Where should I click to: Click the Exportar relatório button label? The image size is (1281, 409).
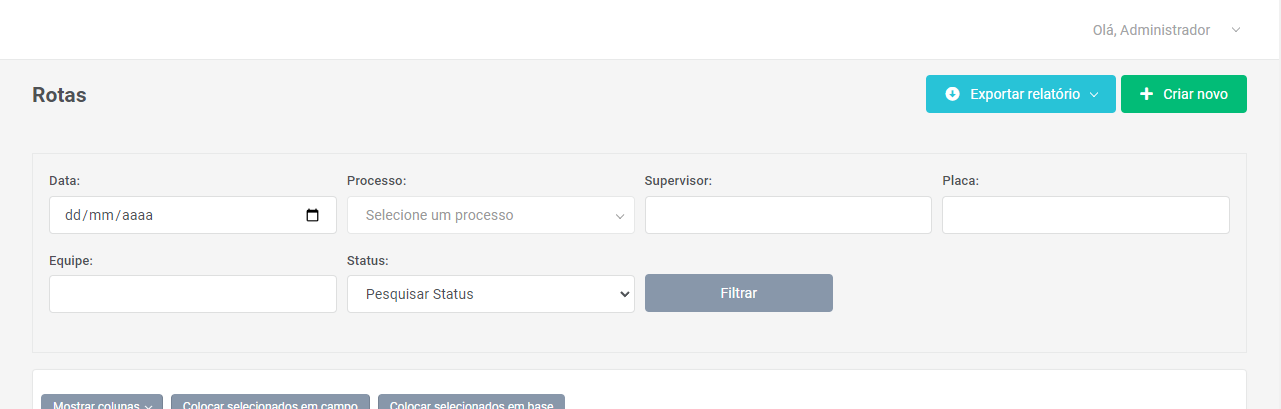tap(1024, 94)
